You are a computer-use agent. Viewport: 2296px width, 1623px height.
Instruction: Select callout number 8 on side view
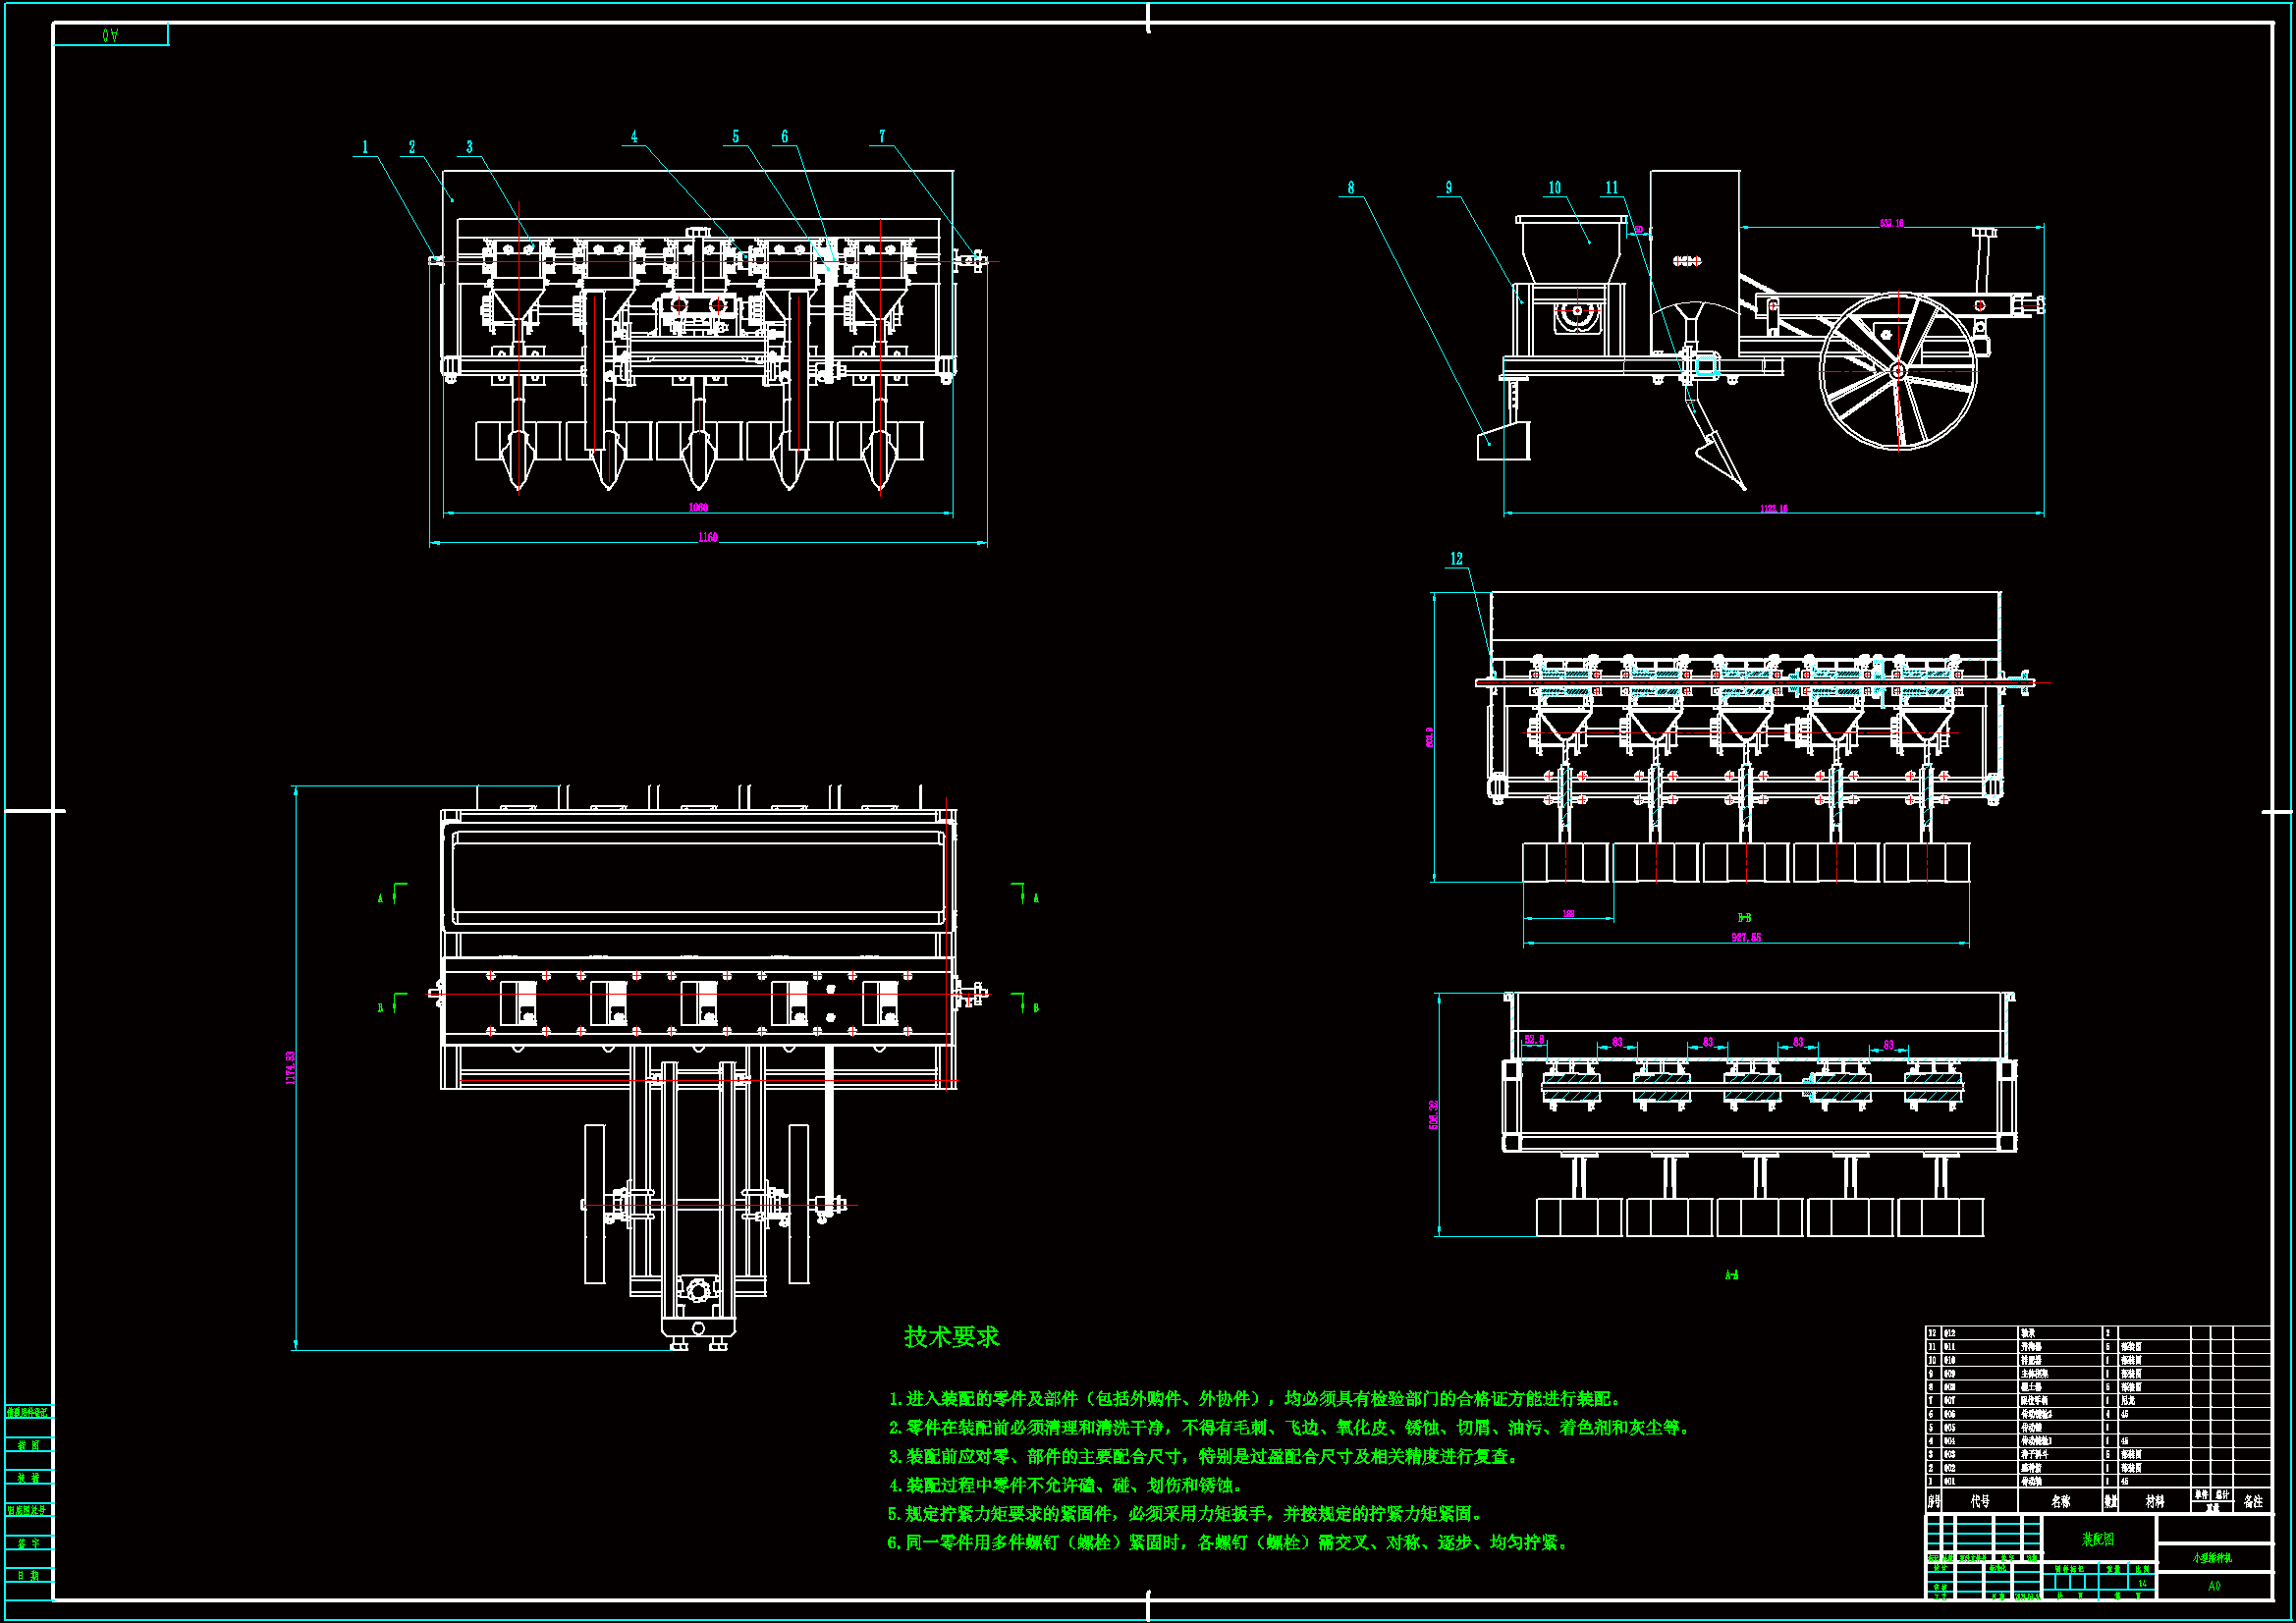click(x=1351, y=188)
